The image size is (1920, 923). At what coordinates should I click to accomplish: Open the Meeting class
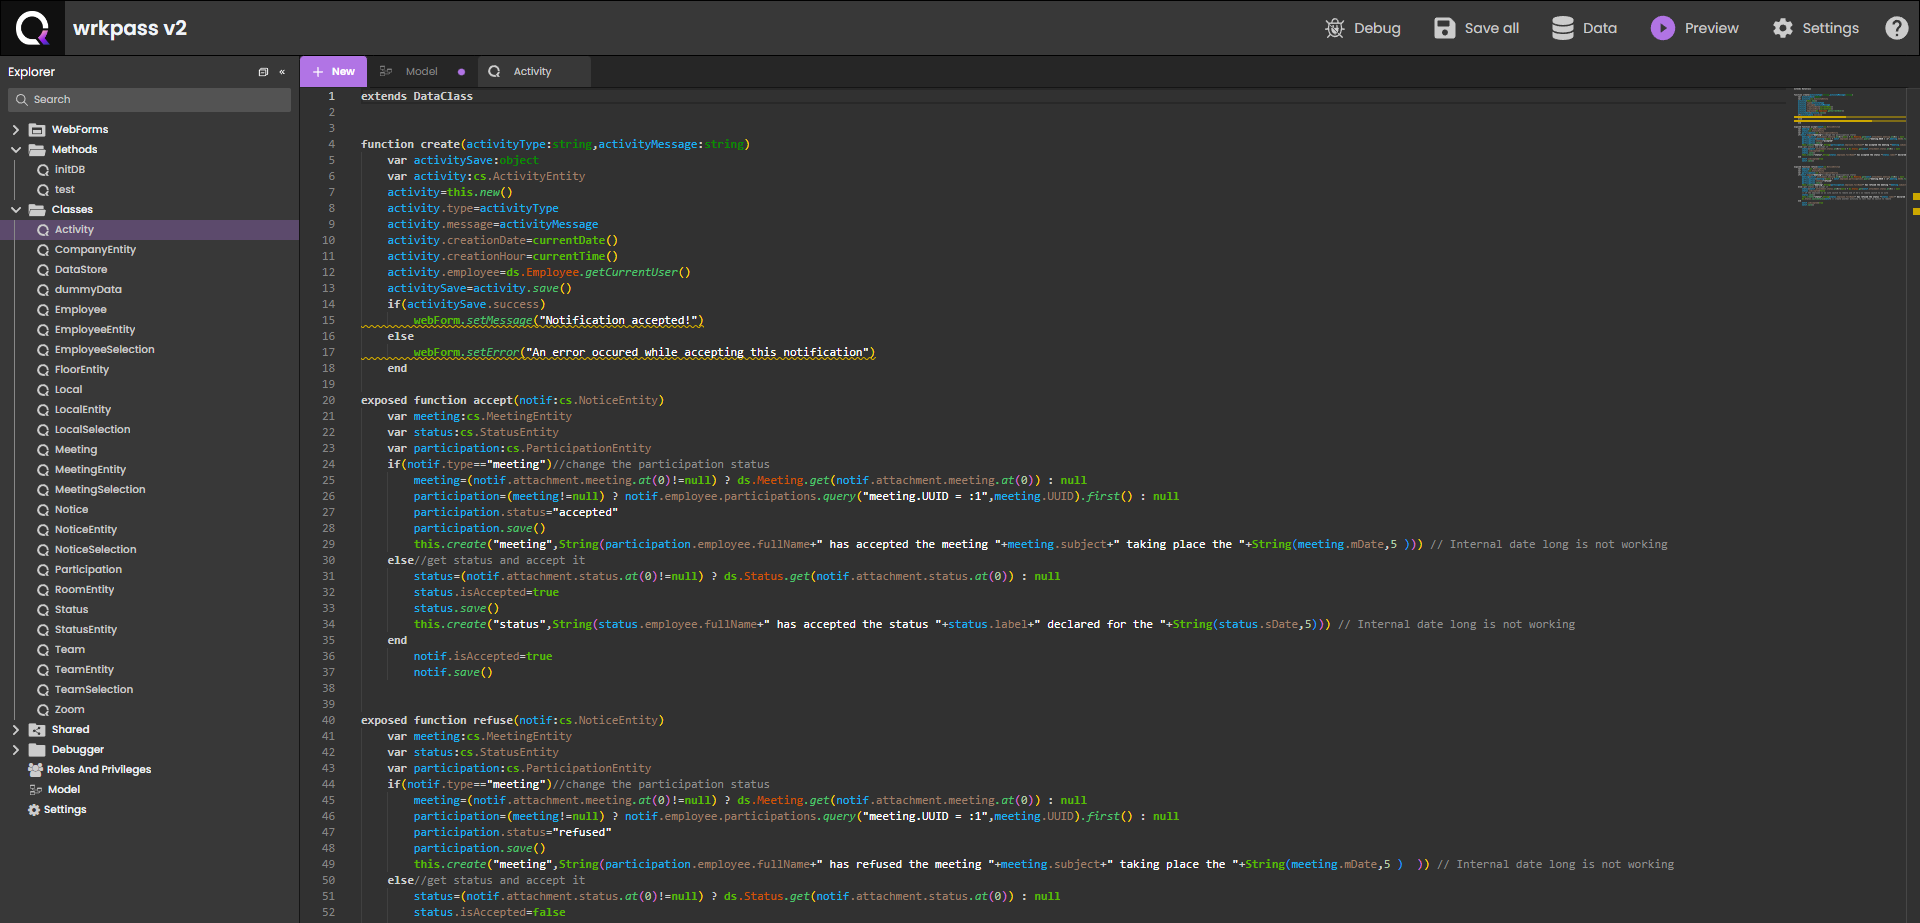tap(75, 450)
